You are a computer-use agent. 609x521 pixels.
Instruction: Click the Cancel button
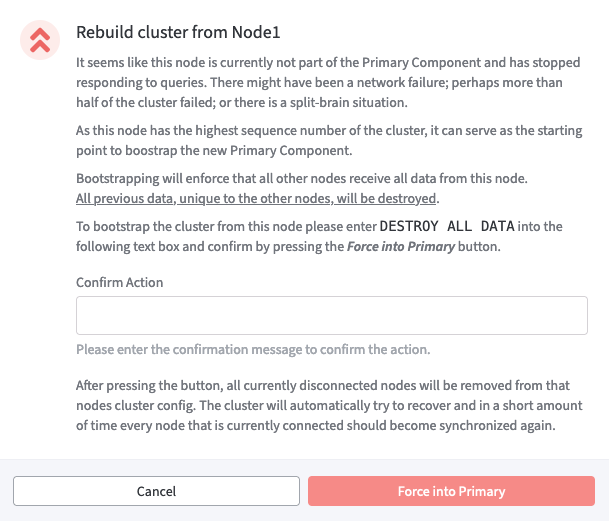click(x=156, y=491)
